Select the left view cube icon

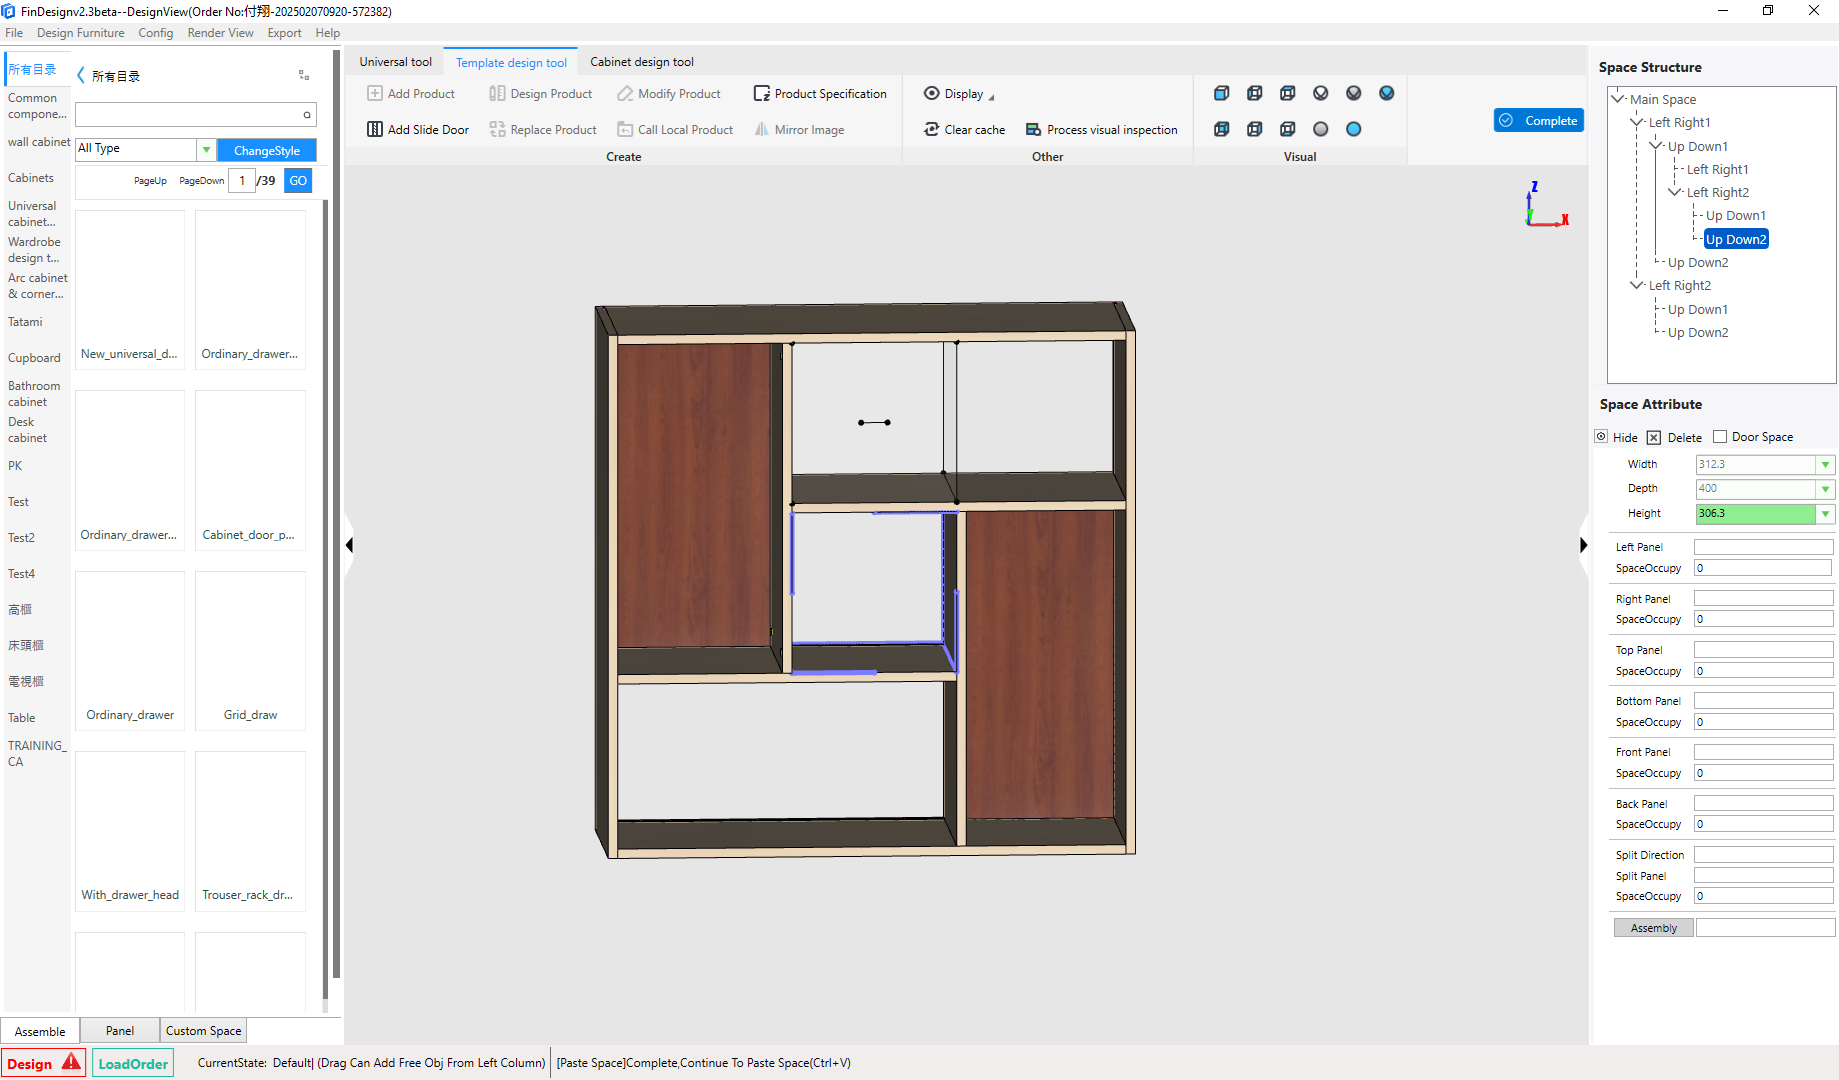pos(1254,93)
